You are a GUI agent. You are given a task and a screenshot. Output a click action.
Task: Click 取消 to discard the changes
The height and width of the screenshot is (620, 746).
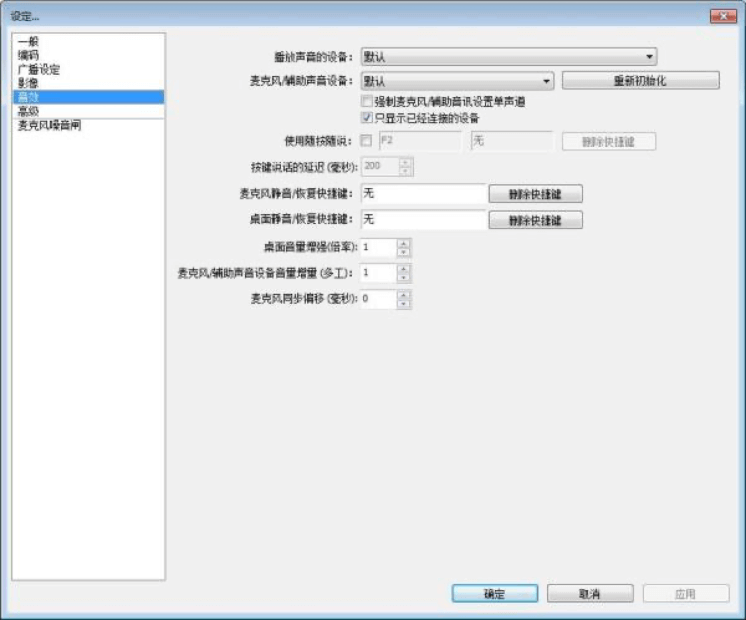pyautogui.click(x=589, y=594)
